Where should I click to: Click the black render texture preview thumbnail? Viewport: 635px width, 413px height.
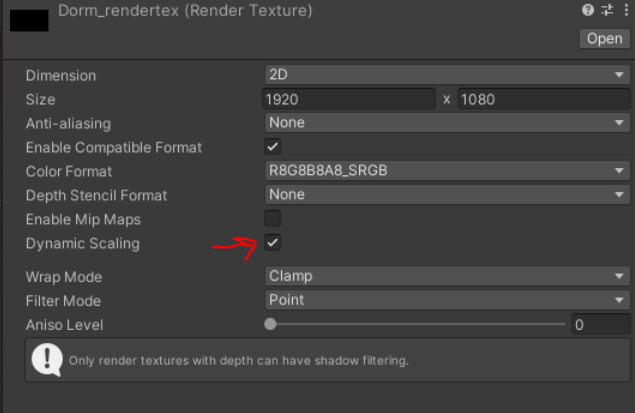pos(29,18)
